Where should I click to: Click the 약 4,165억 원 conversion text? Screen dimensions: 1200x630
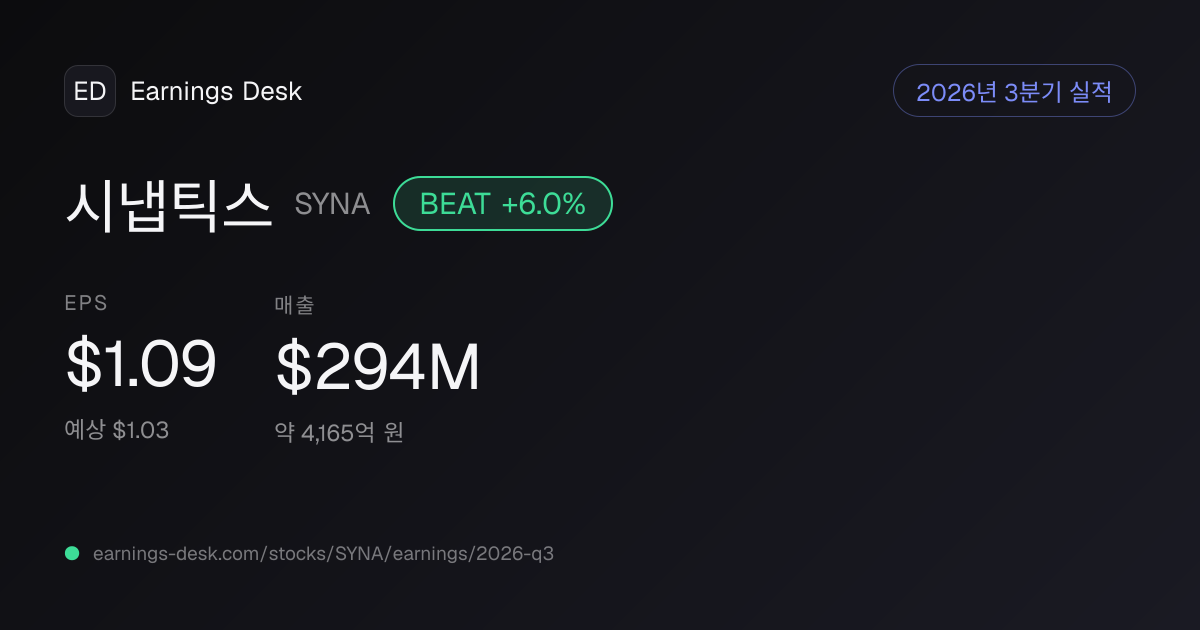339,433
